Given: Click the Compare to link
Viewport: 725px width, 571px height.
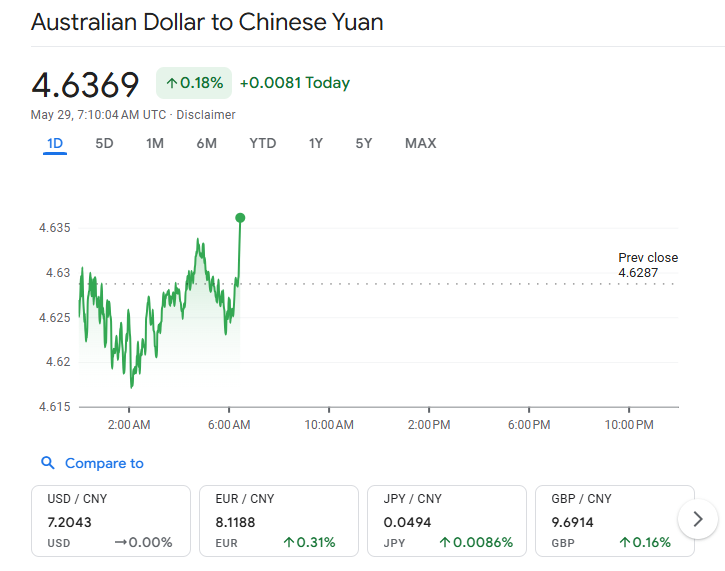Looking at the screenshot, I should tap(104, 463).
